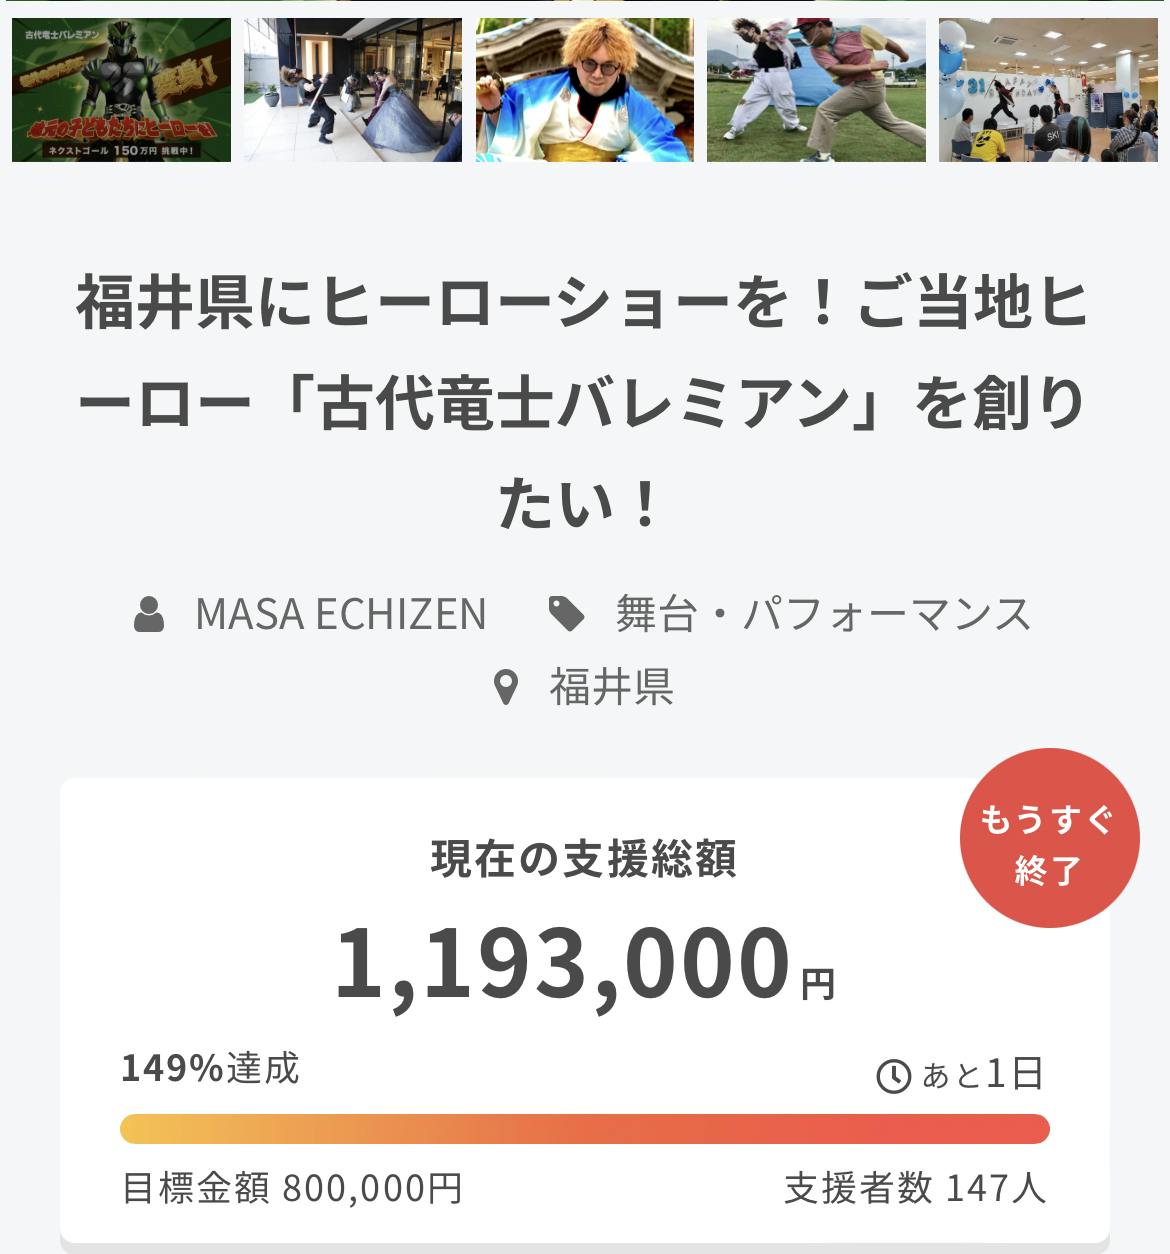This screenshot has width=1170, height=1254.
Task: Open the MASA ECHIZEN owner profile link
Action: click(340, 614)
